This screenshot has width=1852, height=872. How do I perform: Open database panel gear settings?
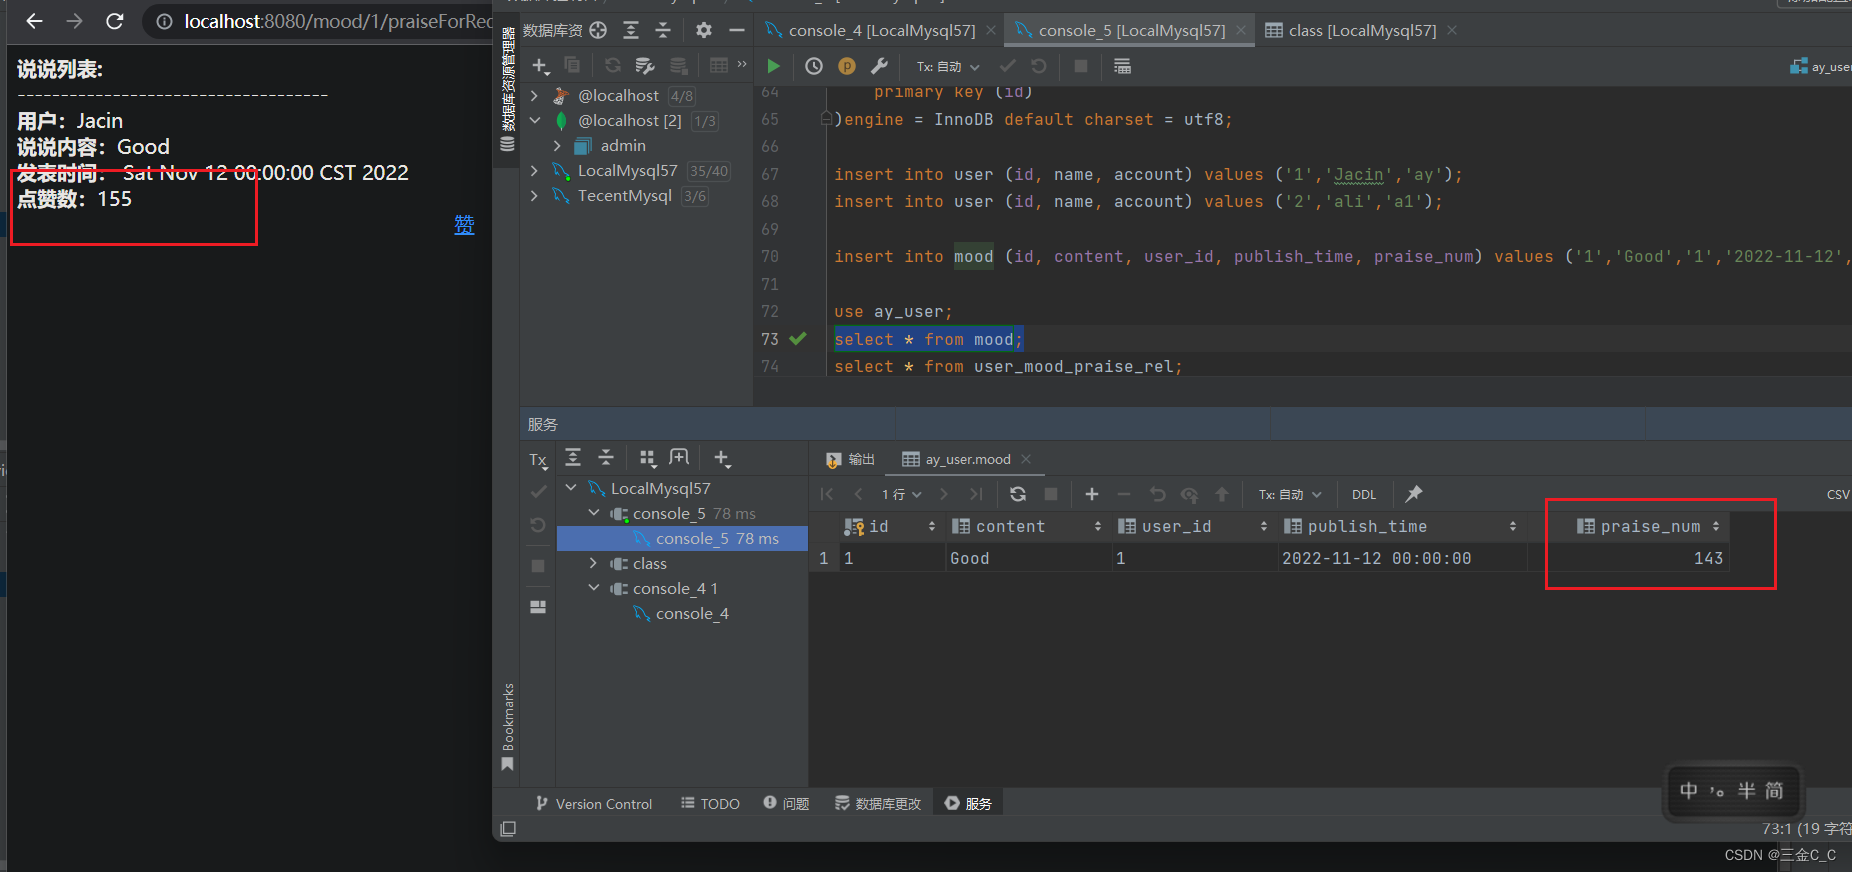click(704, 30)
